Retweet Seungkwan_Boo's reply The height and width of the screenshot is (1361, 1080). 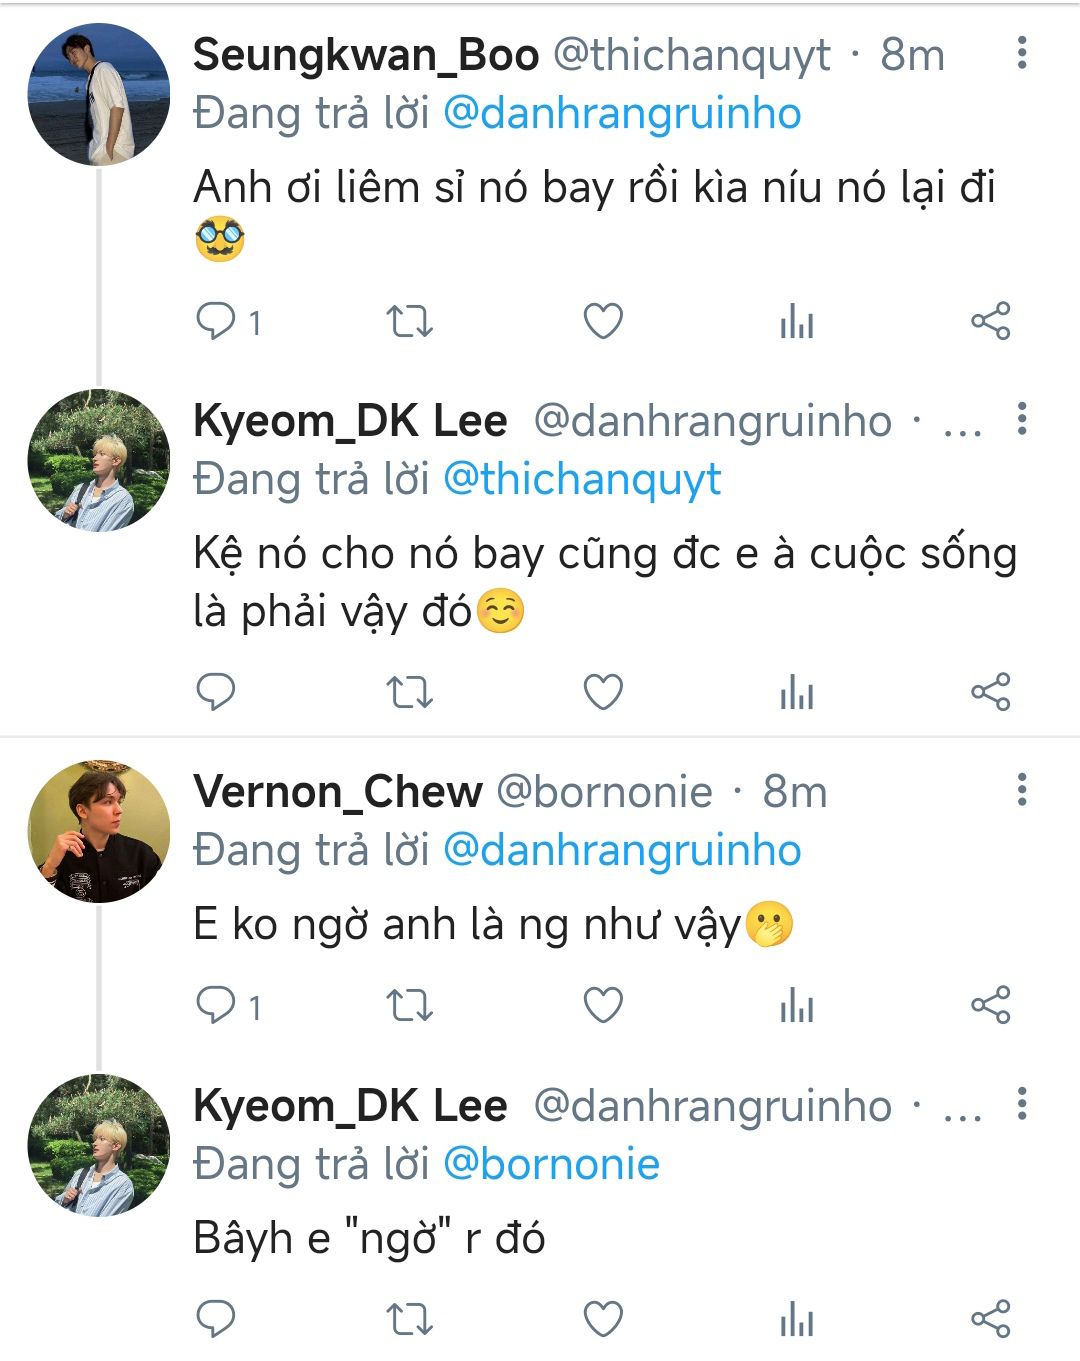(x=409, y=322)
